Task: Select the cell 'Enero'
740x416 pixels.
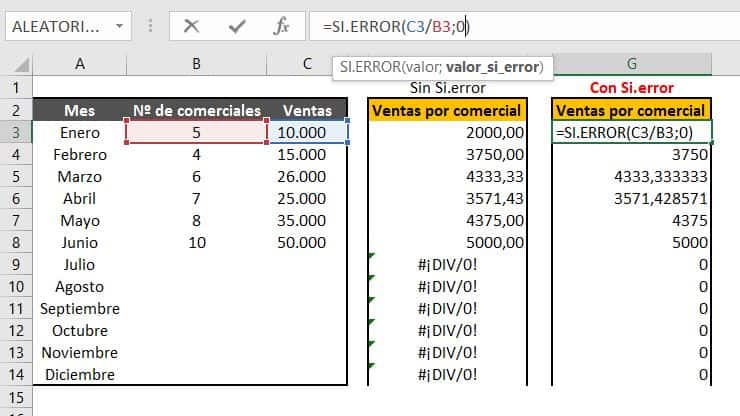Action: 80,133
